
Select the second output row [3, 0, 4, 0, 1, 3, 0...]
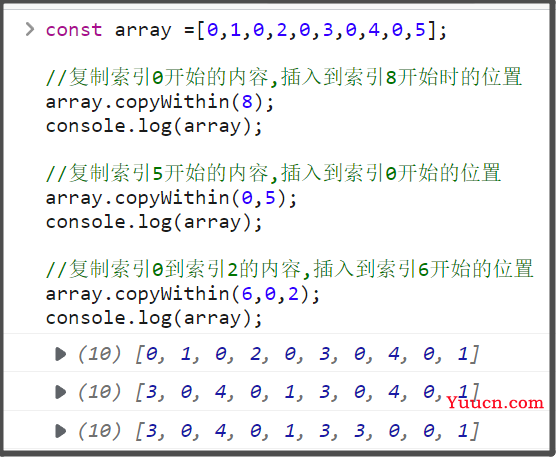276,391
